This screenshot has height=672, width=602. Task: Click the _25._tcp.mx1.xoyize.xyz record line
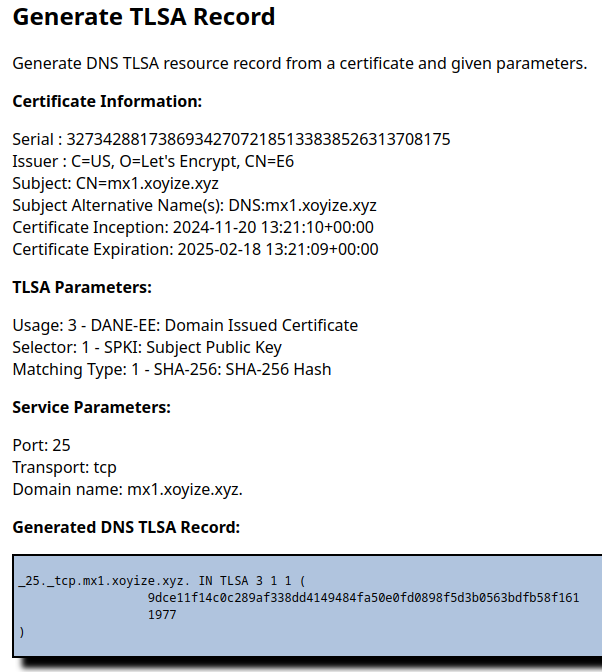pyautogui.click(x=161, y=581)
